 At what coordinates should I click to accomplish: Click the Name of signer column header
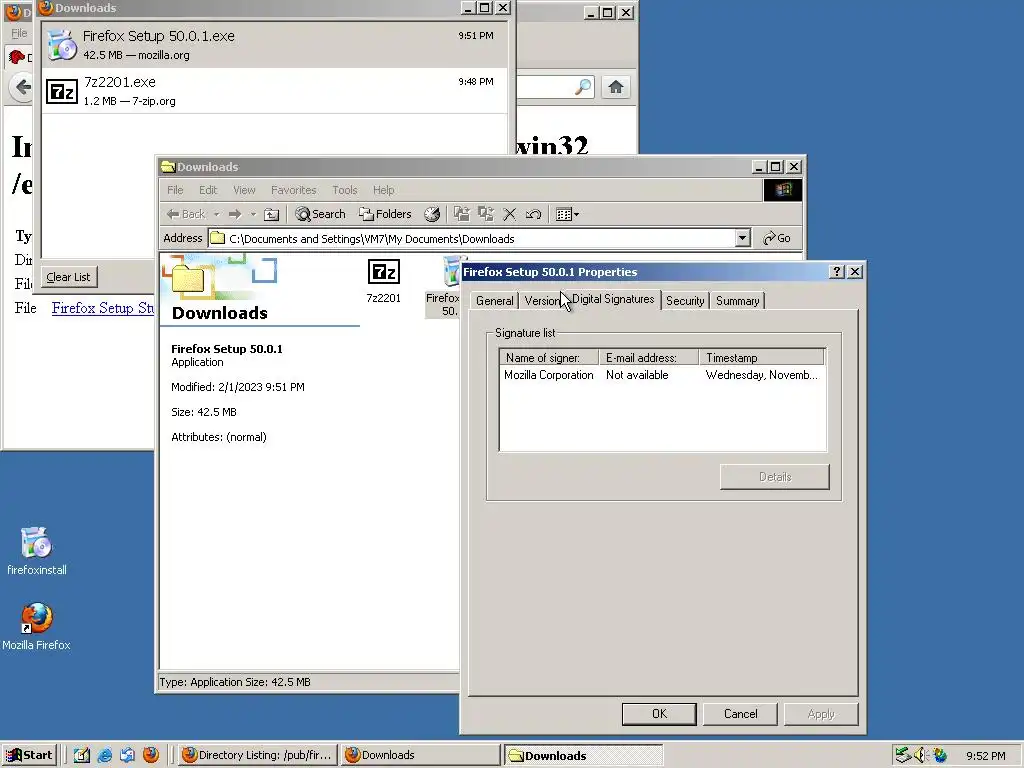[x=549, y=358]
